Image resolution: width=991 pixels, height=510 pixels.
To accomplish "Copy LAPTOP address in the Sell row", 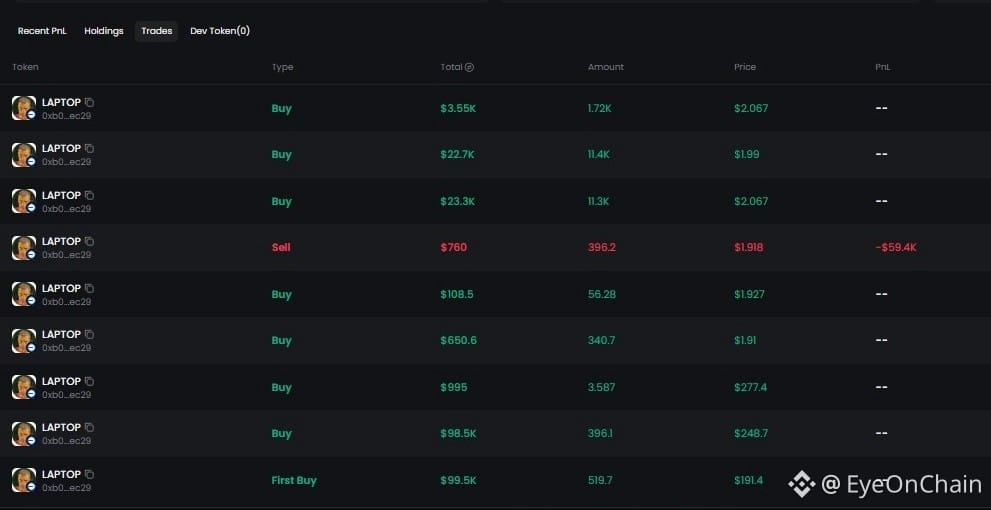I will 90,241.
